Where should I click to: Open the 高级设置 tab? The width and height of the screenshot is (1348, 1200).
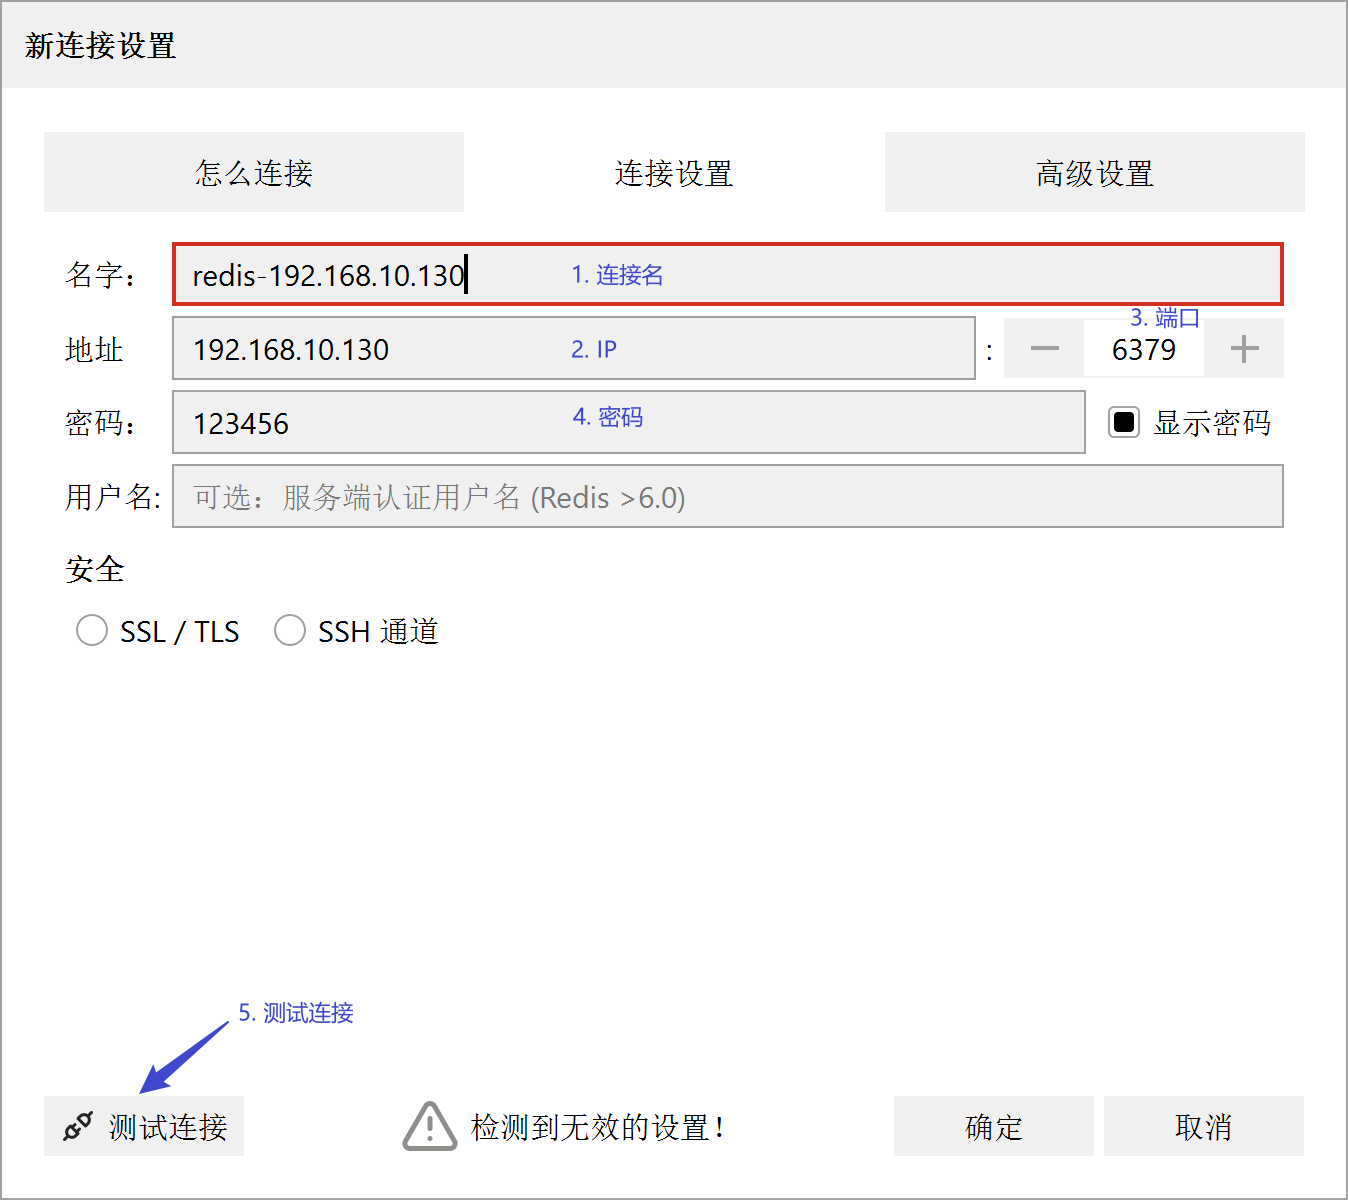[x=1095, y=172]
